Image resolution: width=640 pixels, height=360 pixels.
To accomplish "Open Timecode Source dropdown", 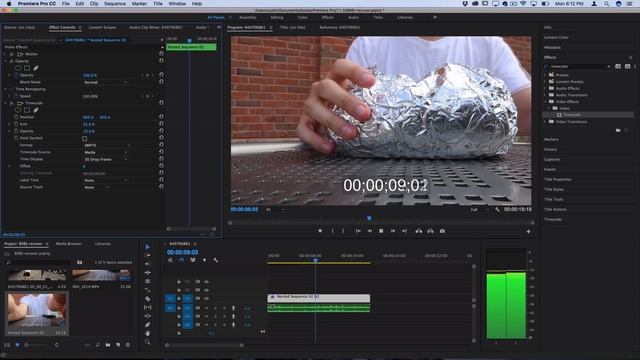I will (x=105, y=152).
